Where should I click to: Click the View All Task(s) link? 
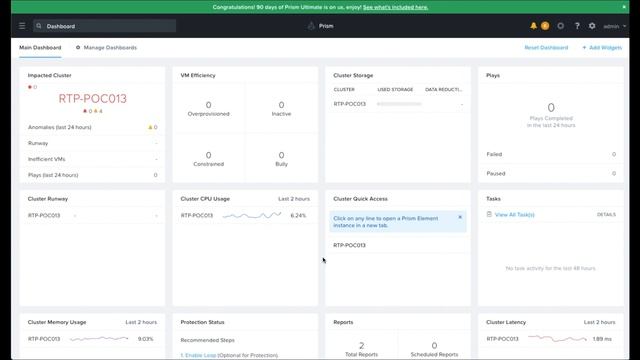tap(514, 215)
